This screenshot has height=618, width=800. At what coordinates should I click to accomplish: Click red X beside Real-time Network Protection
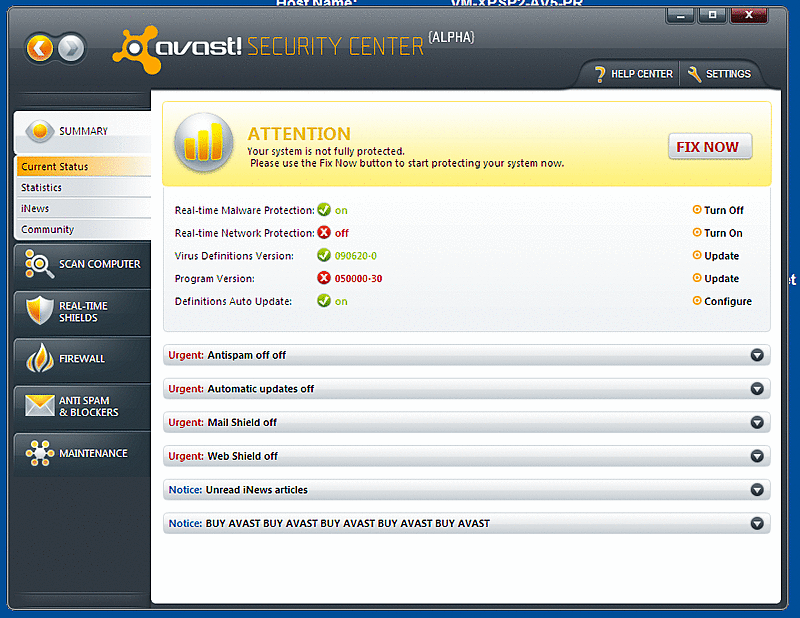pos(324,233)
